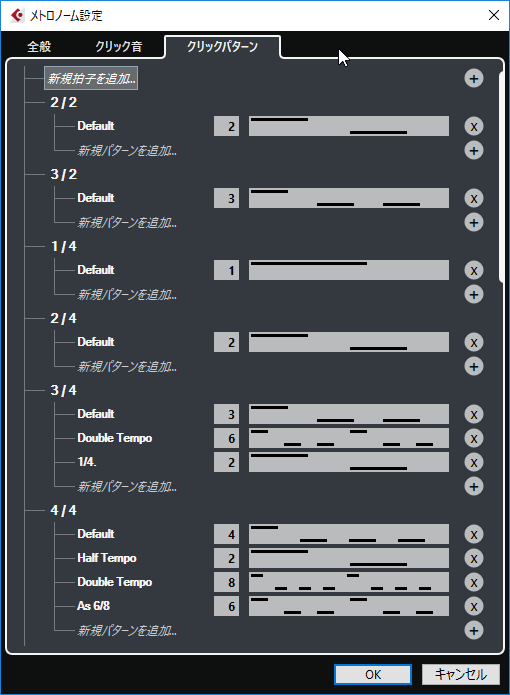Select the 4/4 Default click count field
Viewport: 510px width, 695px height.
click(226, 534)
